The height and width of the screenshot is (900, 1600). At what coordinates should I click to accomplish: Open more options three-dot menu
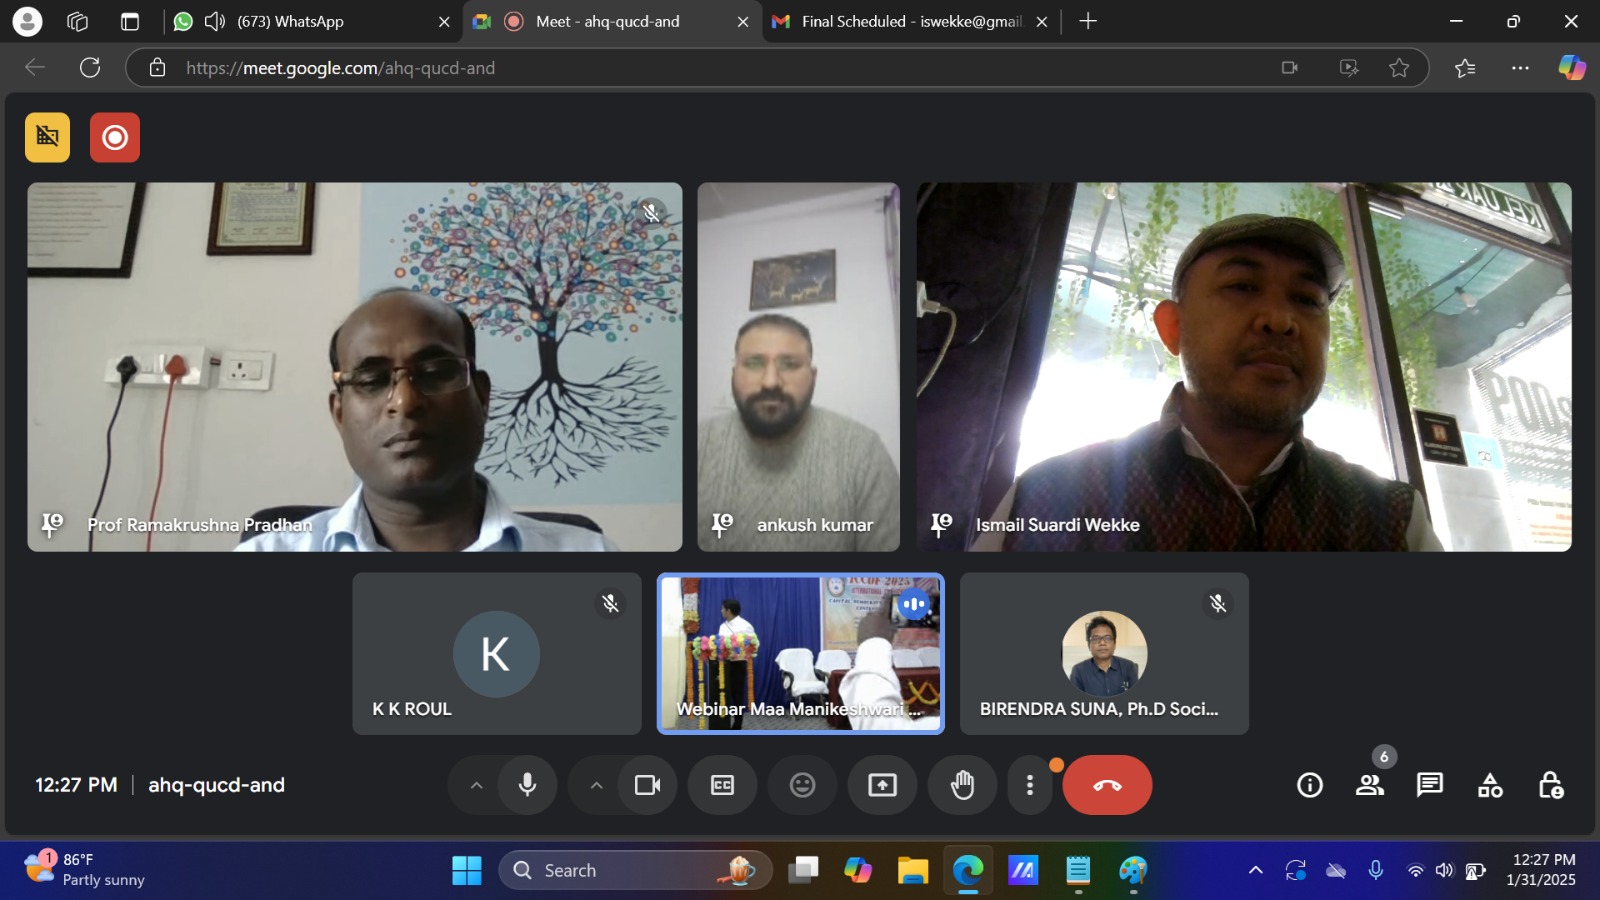point(1029,785)
